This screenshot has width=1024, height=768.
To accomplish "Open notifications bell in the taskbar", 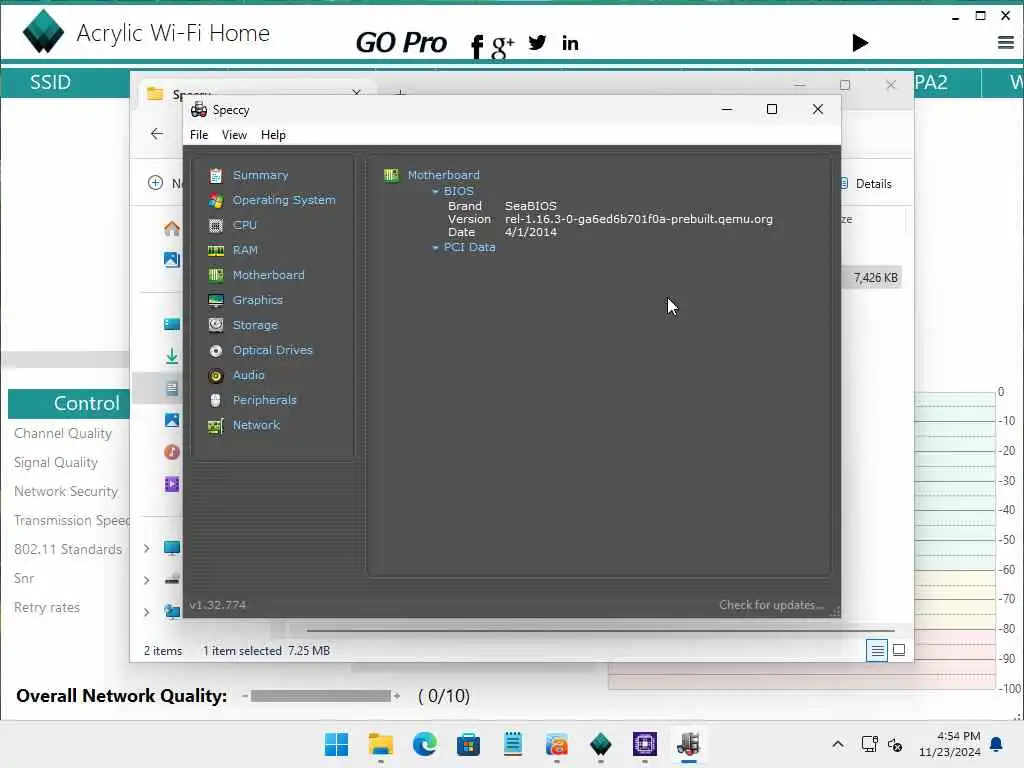I will [x=997, y=744].
